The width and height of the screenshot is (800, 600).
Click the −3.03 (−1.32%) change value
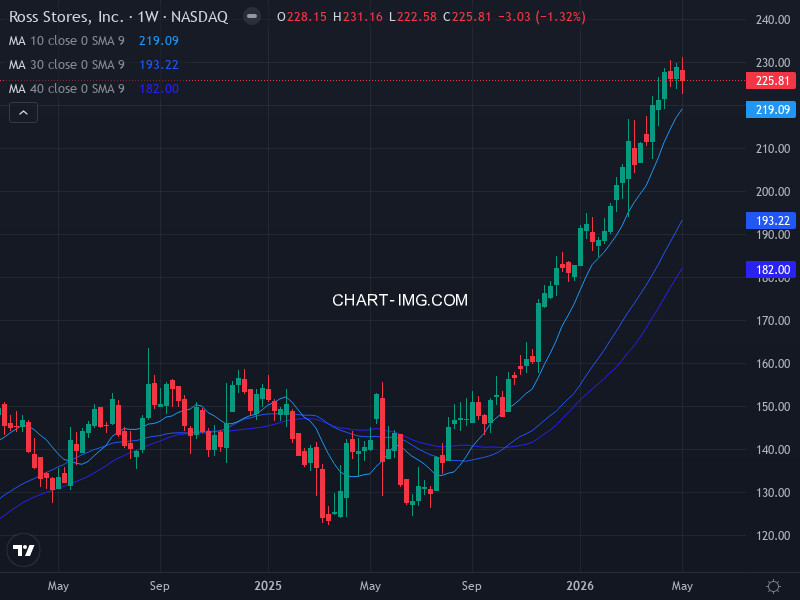pyautogui.click(x=541, y=17)
